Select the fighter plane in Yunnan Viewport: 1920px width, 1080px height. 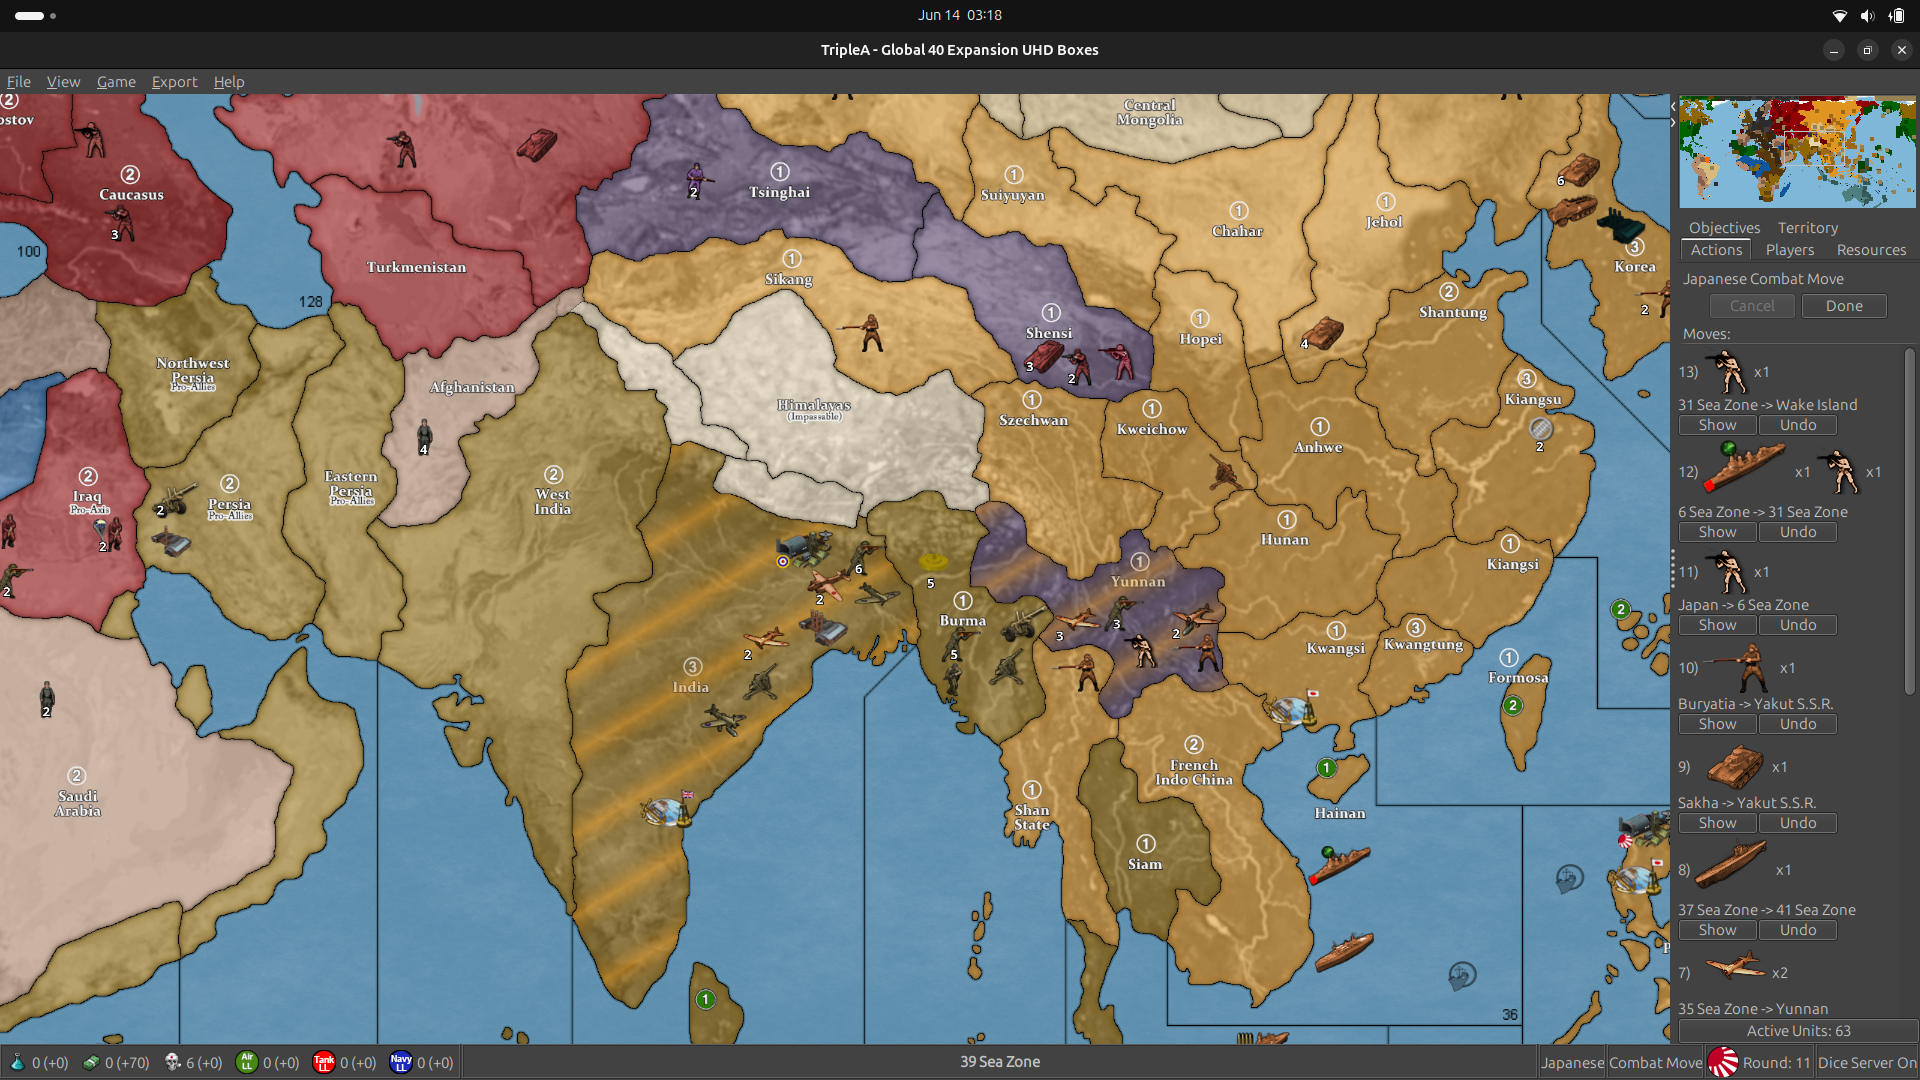point(1078,620)
